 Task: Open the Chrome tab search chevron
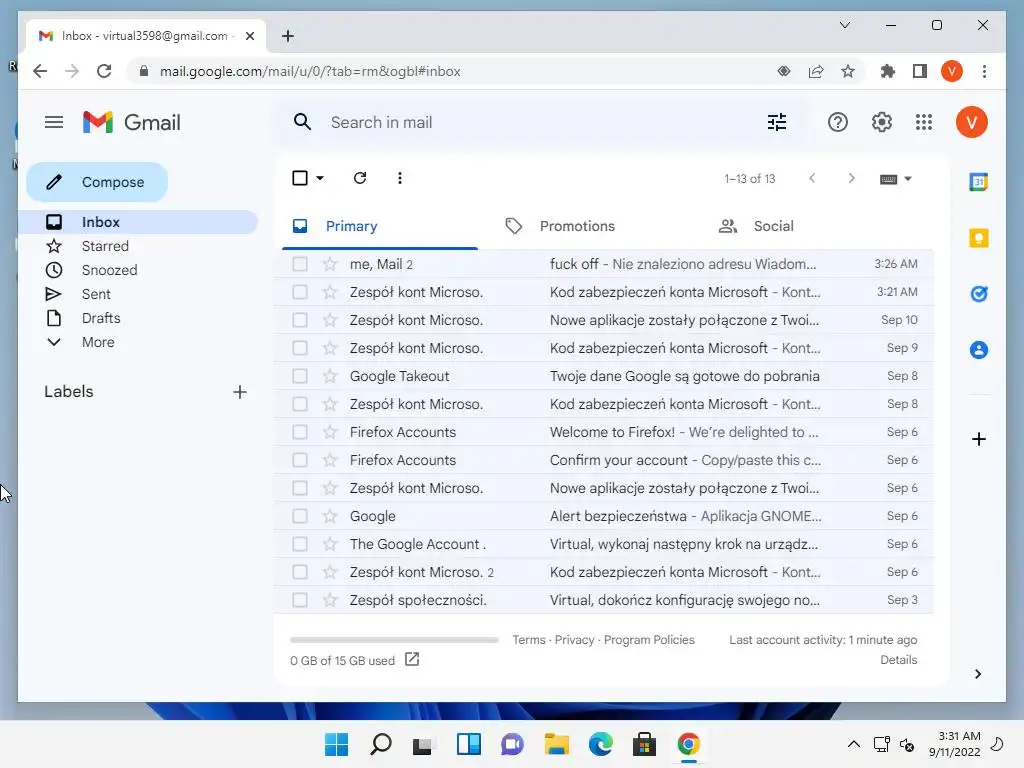pos(844,25)
